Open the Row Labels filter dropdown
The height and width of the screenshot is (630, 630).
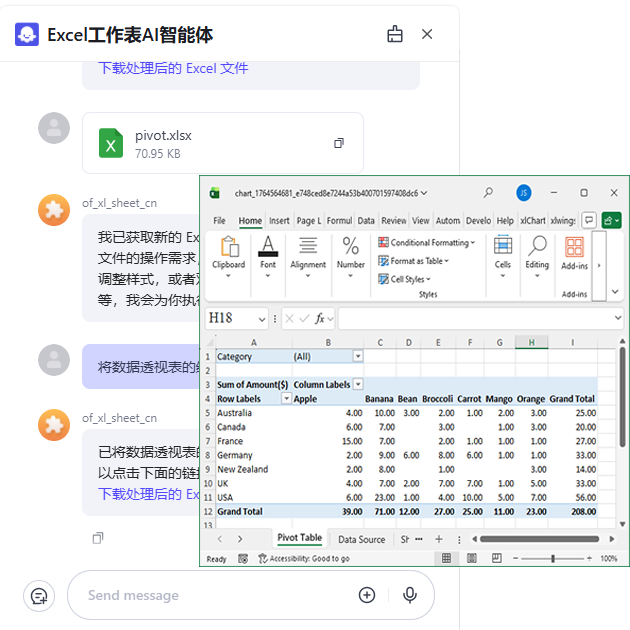(286, 399)
